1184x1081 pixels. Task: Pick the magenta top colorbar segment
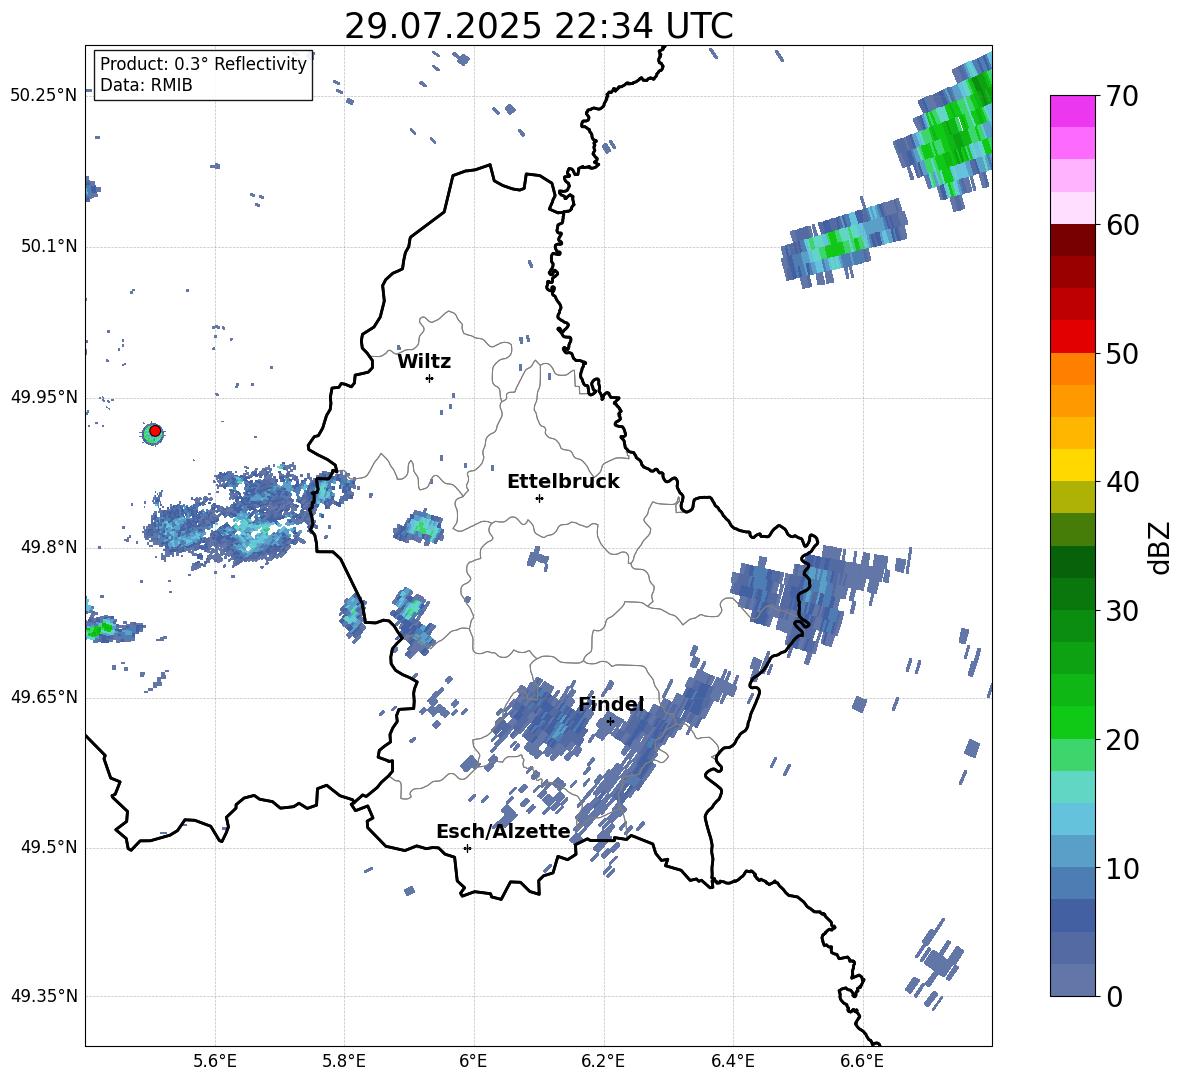coord(1072,111)
